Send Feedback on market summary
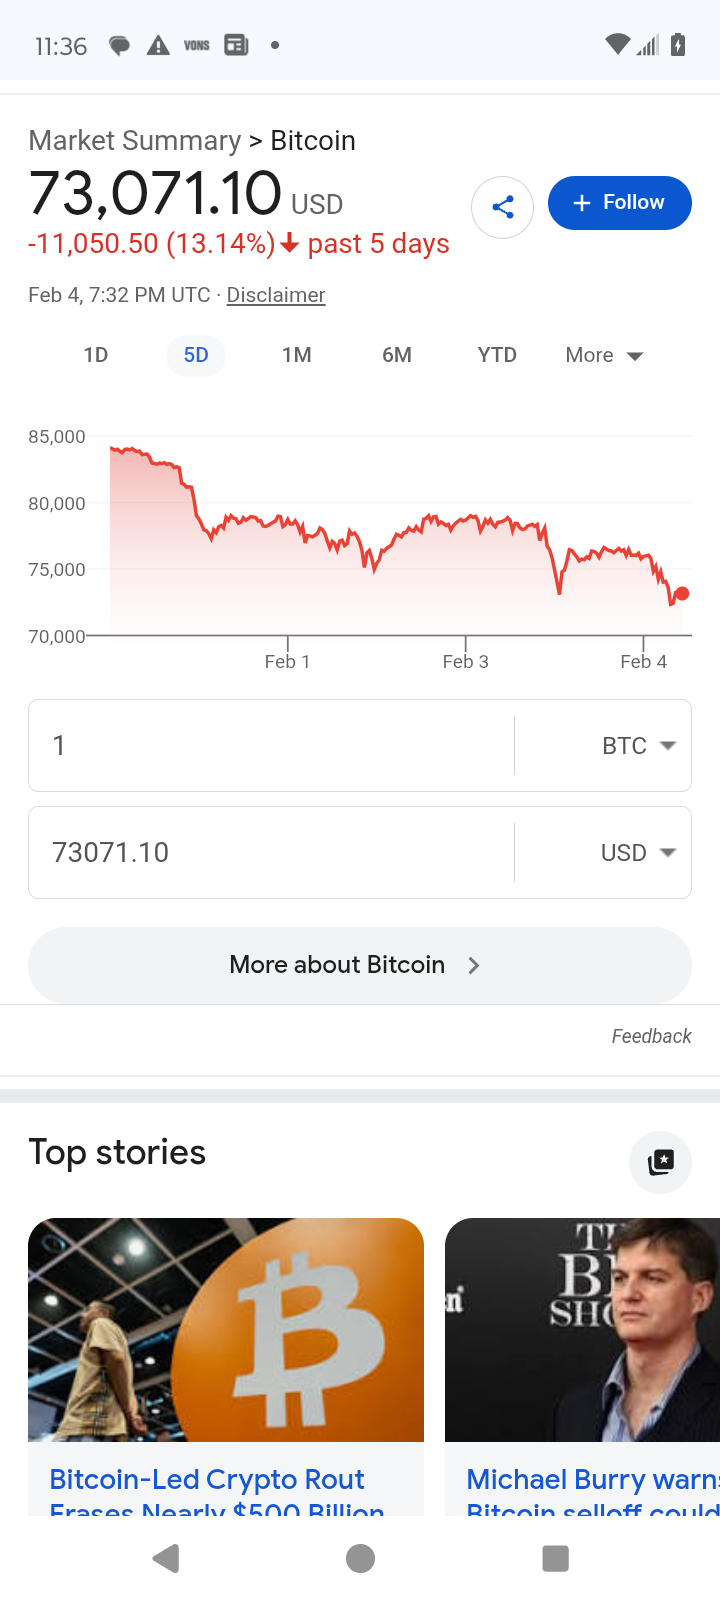Image resolution: width=720 pixels, height=1600 pixels. [651, 1036]
